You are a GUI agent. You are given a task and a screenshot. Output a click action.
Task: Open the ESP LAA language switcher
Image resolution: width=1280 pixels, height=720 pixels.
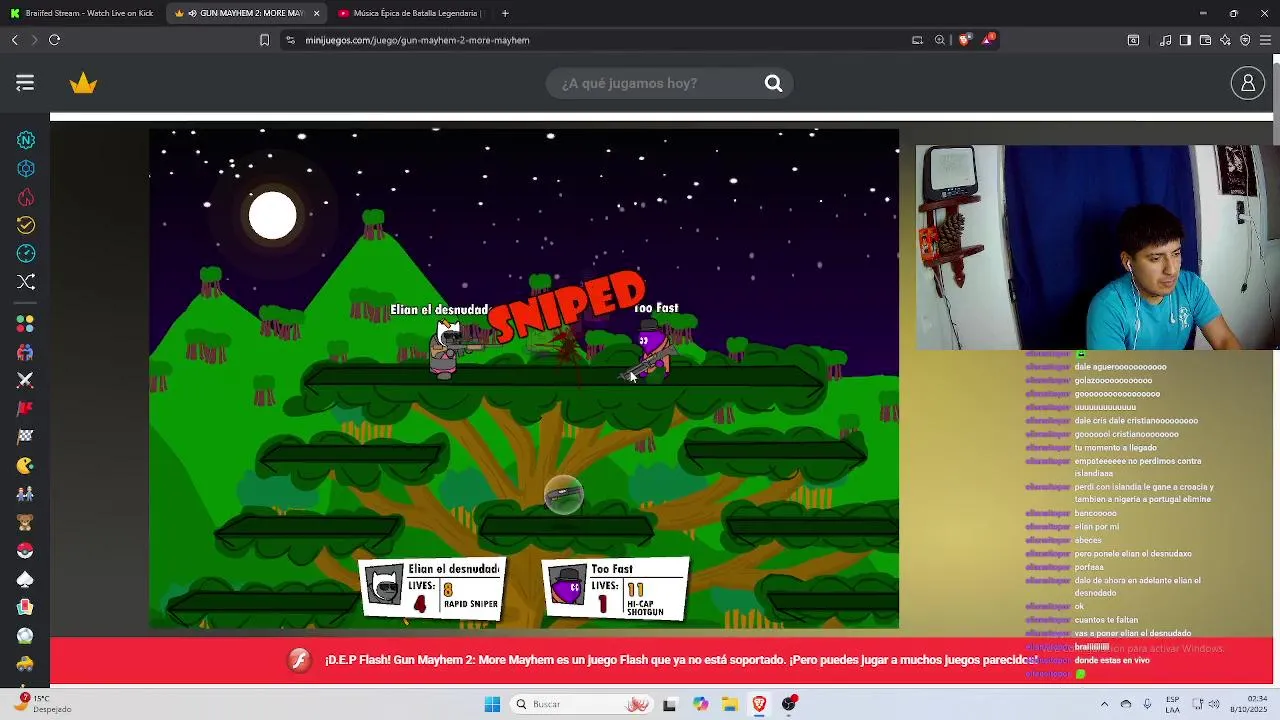coord(1172,704)
